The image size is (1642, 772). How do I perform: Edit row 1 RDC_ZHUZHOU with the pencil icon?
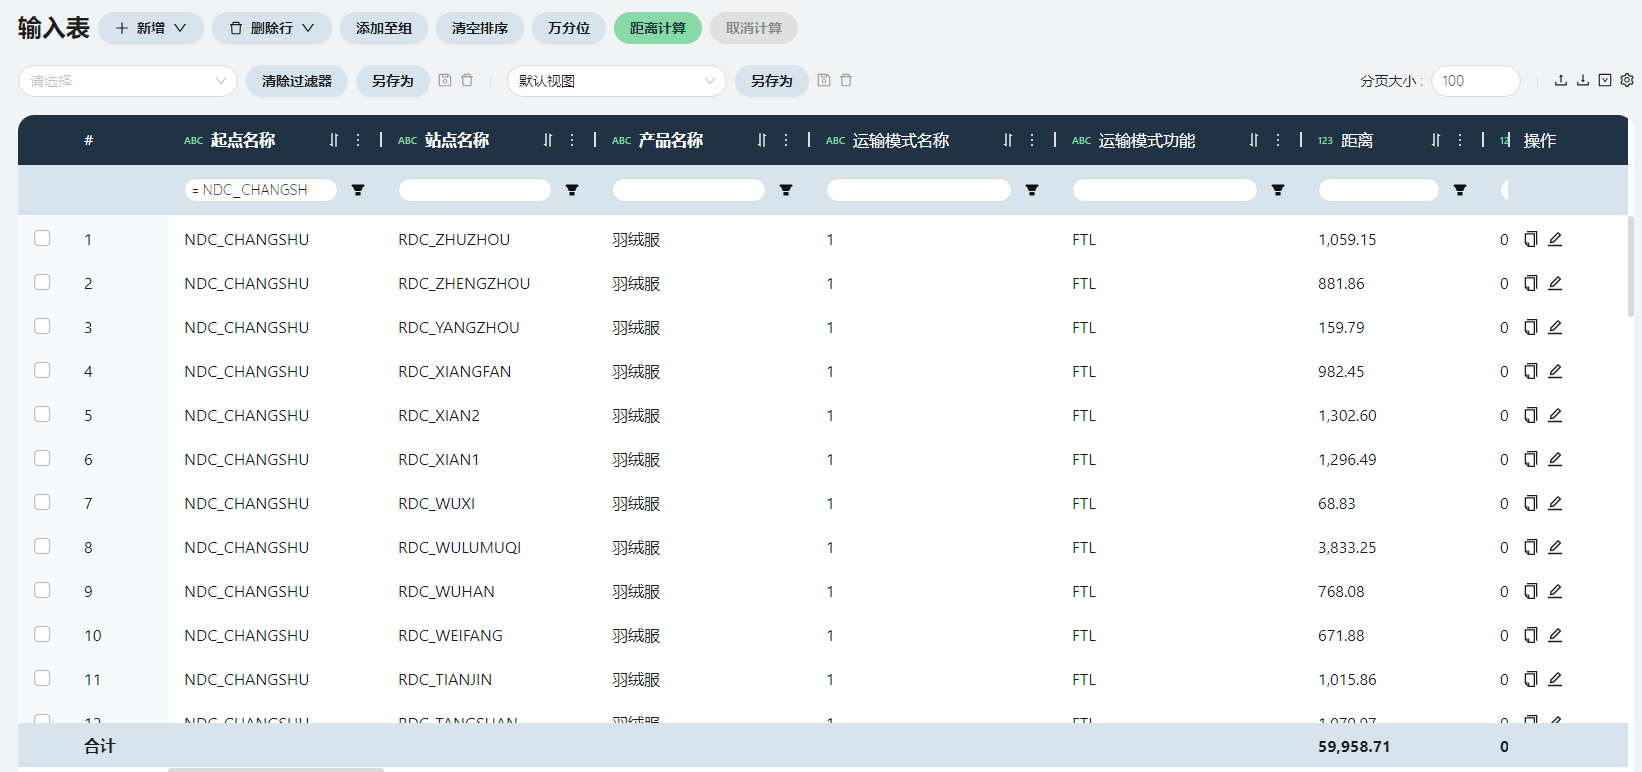(x=1555, y=239)
